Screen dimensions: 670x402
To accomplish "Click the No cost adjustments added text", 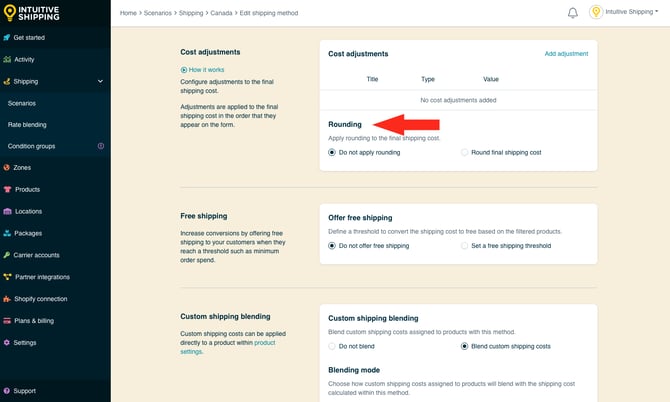I will [458, 100].
